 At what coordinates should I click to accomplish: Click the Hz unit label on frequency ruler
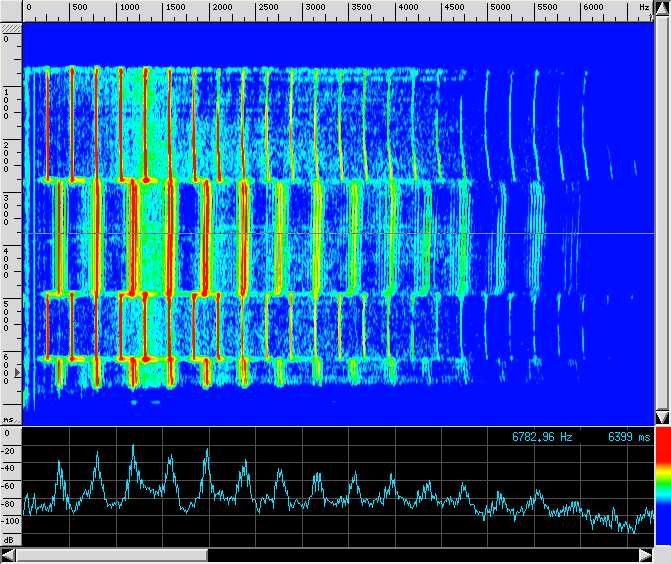click(644, 8)
